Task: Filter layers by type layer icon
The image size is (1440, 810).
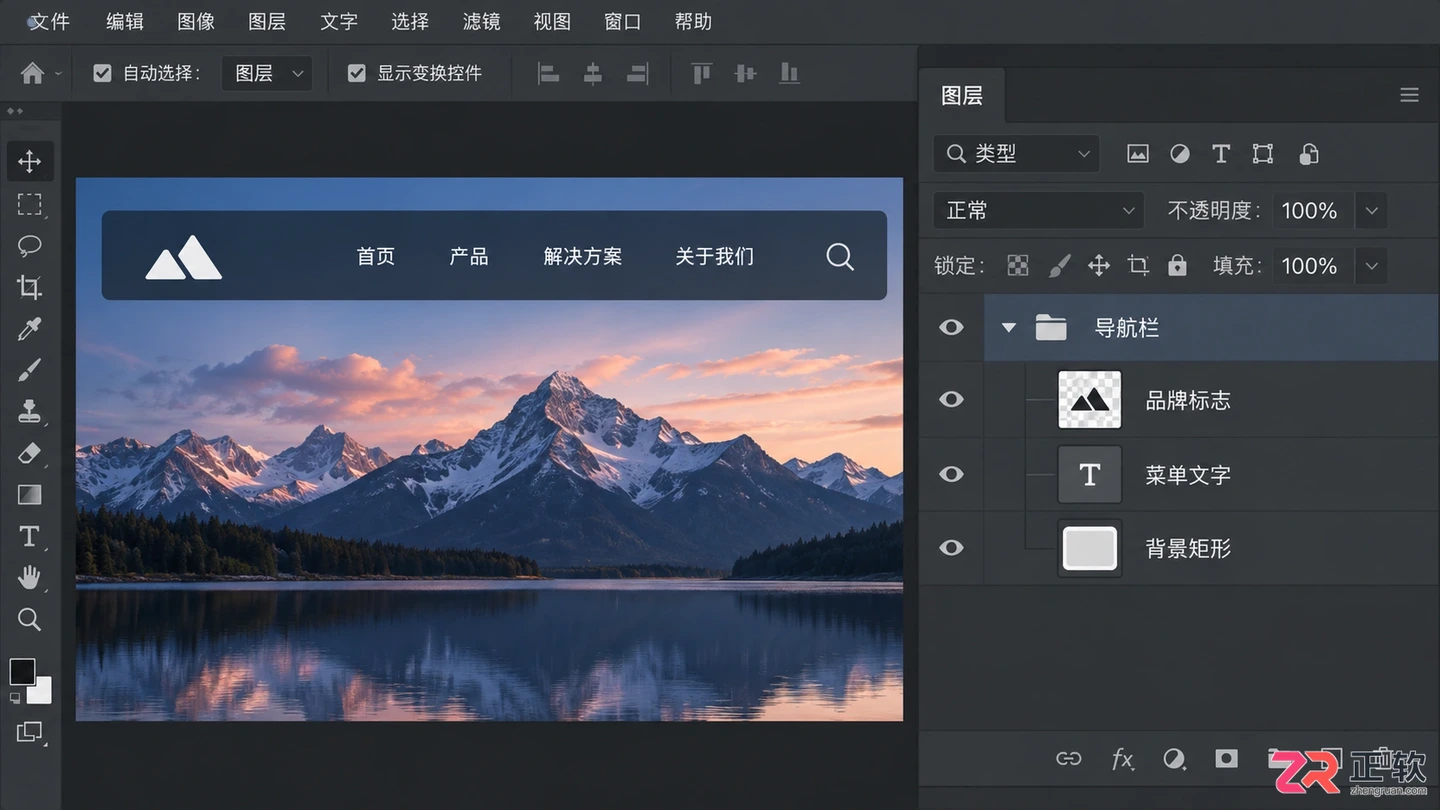Action: point(1221,154)
